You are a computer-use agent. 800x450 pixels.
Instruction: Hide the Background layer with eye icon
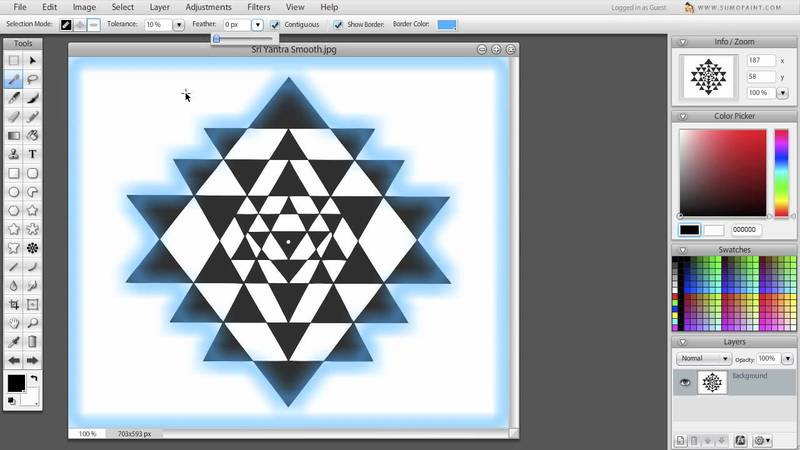click(x=685, y=382)
